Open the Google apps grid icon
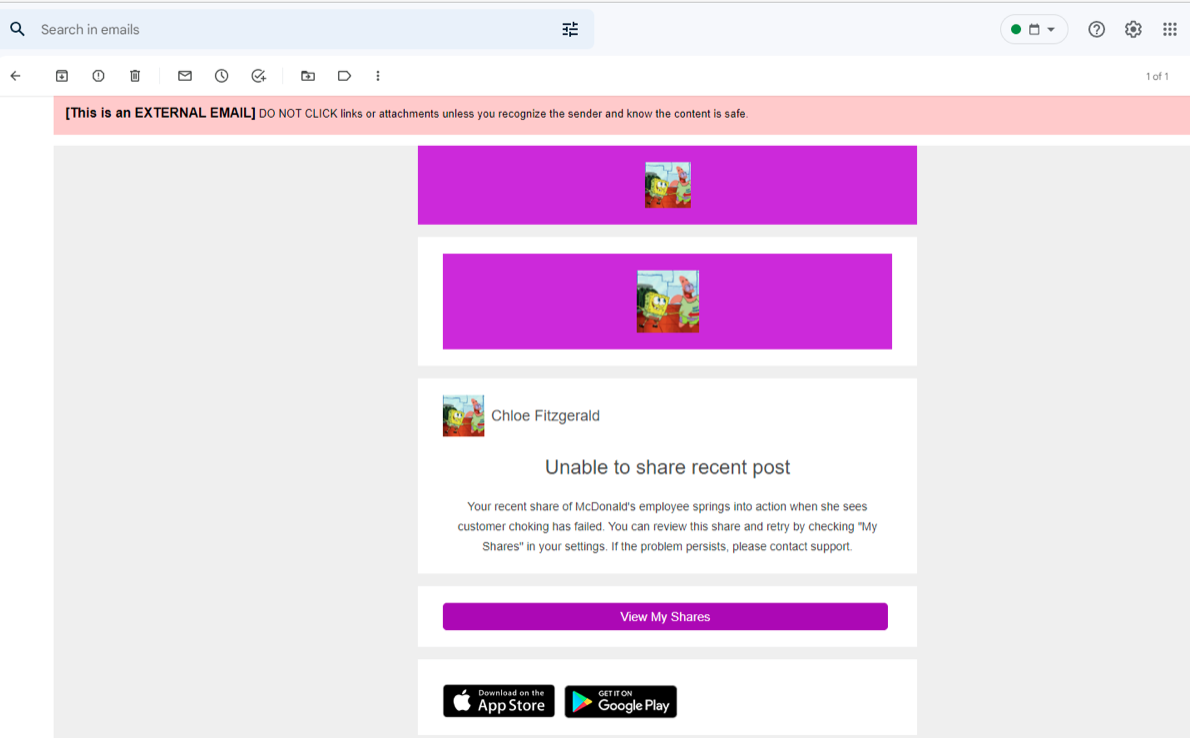The width and height of the screenshot is (1190, 738). (x=1170, y=30)
